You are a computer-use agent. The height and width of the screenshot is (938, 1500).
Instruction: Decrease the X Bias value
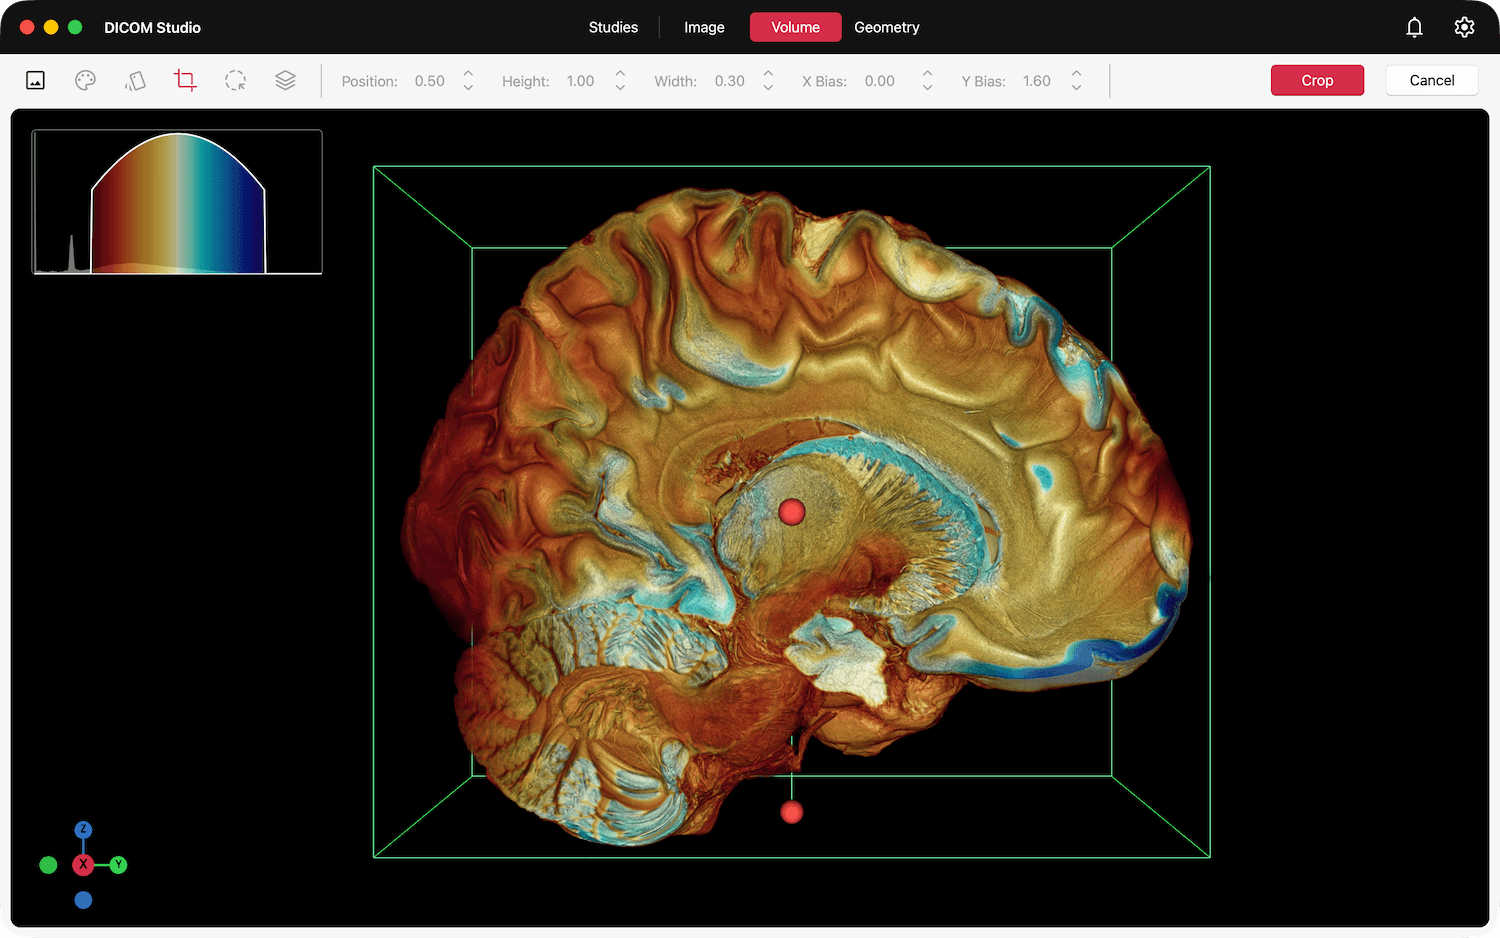tap(927, 88)
